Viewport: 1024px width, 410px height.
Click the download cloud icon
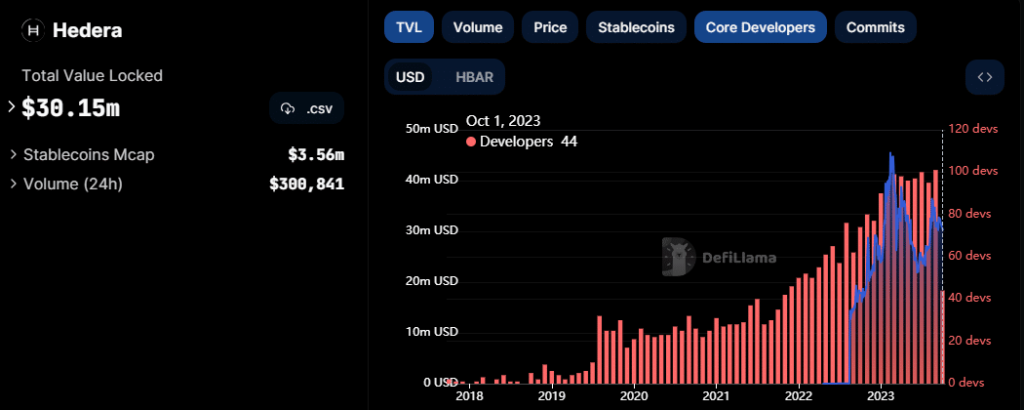pyautogui.click(x=288, y=108)
